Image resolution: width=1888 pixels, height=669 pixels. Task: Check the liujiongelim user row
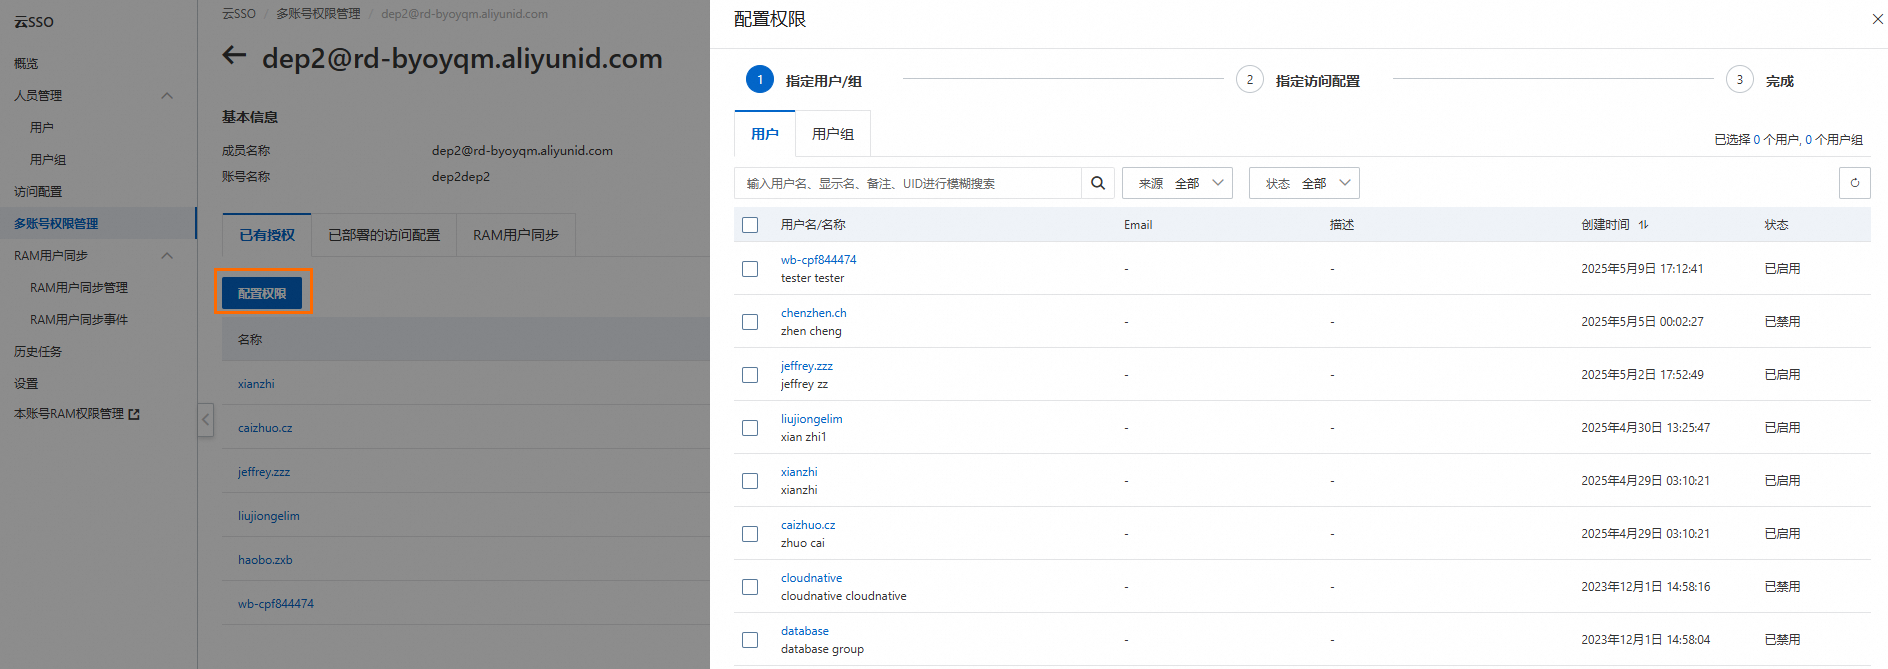click(750, 428)
